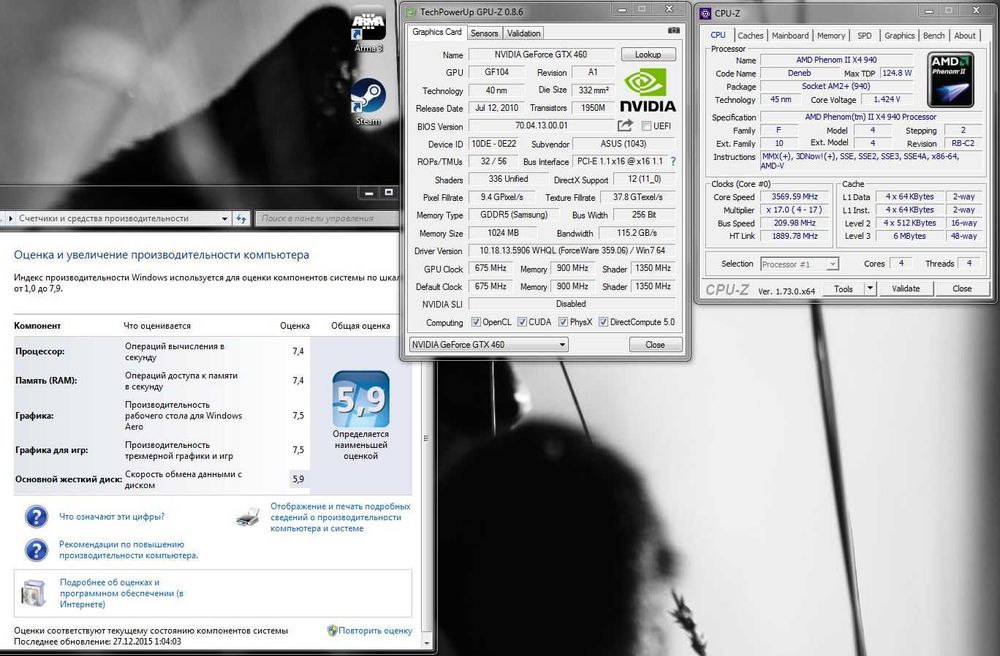The width and height of the screenshot is (1000, 656).
Task: Click the 'Процессор' row score 7,4
Action: [298, 351]
